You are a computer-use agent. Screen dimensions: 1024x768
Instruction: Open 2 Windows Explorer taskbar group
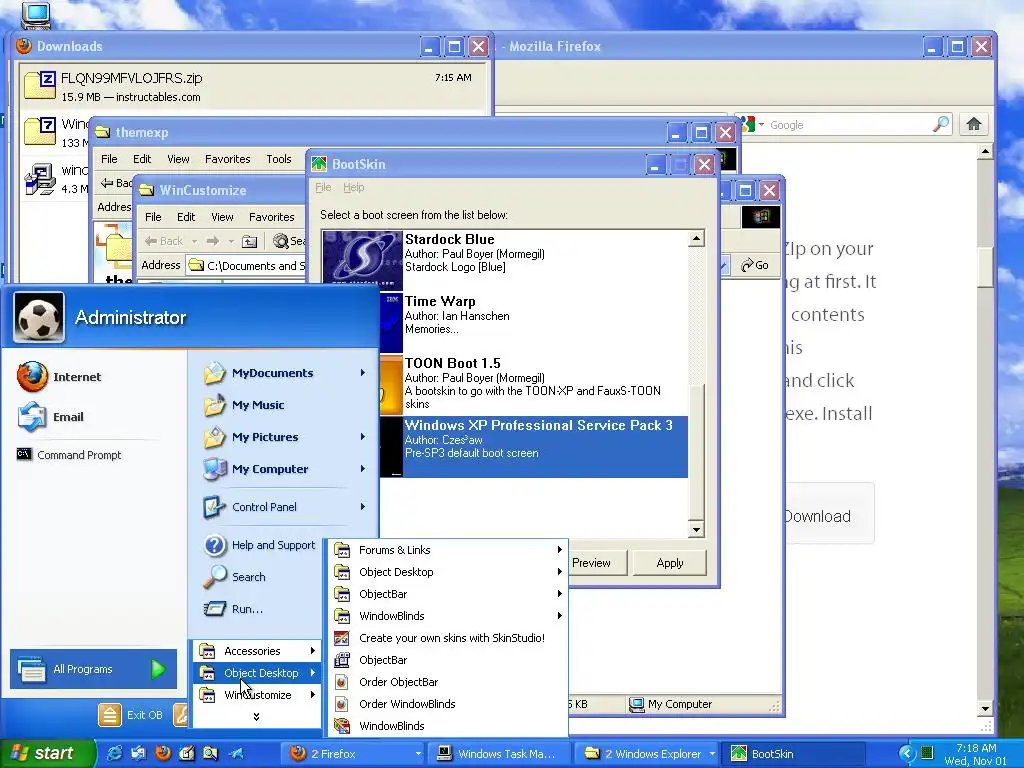(647, 754)
